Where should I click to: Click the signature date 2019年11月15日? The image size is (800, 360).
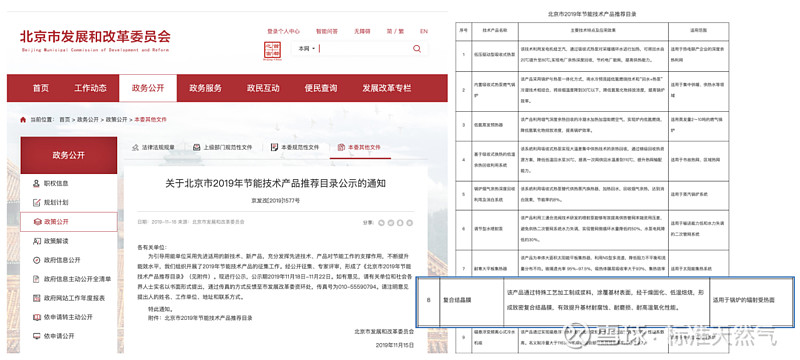click(394, 345)
